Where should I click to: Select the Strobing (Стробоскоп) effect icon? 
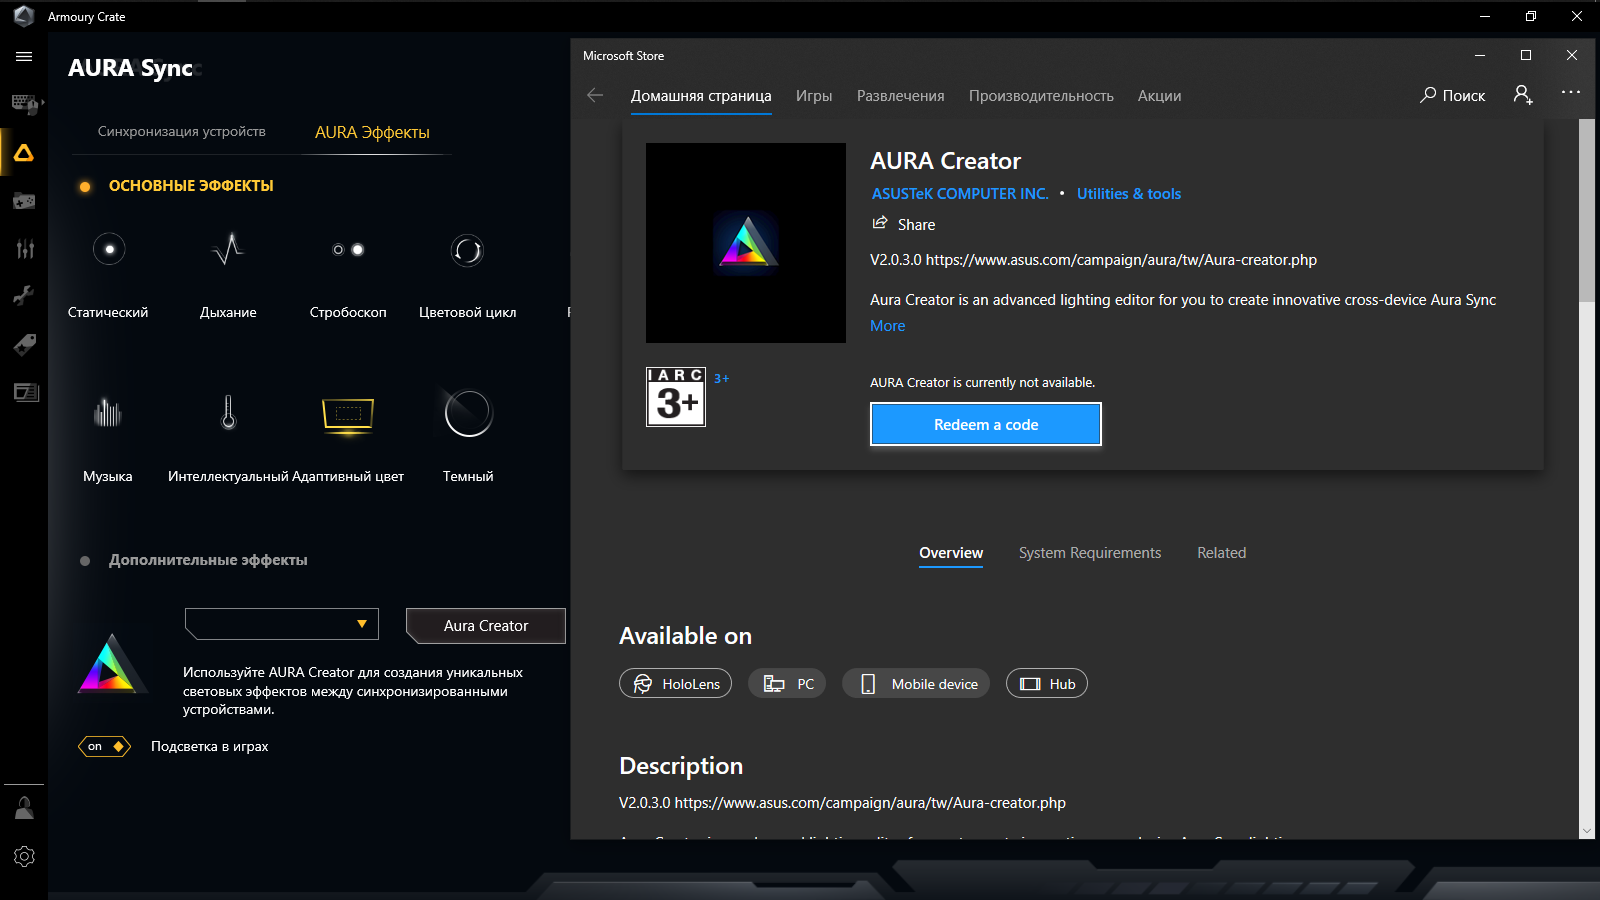(x=348, y=249)
